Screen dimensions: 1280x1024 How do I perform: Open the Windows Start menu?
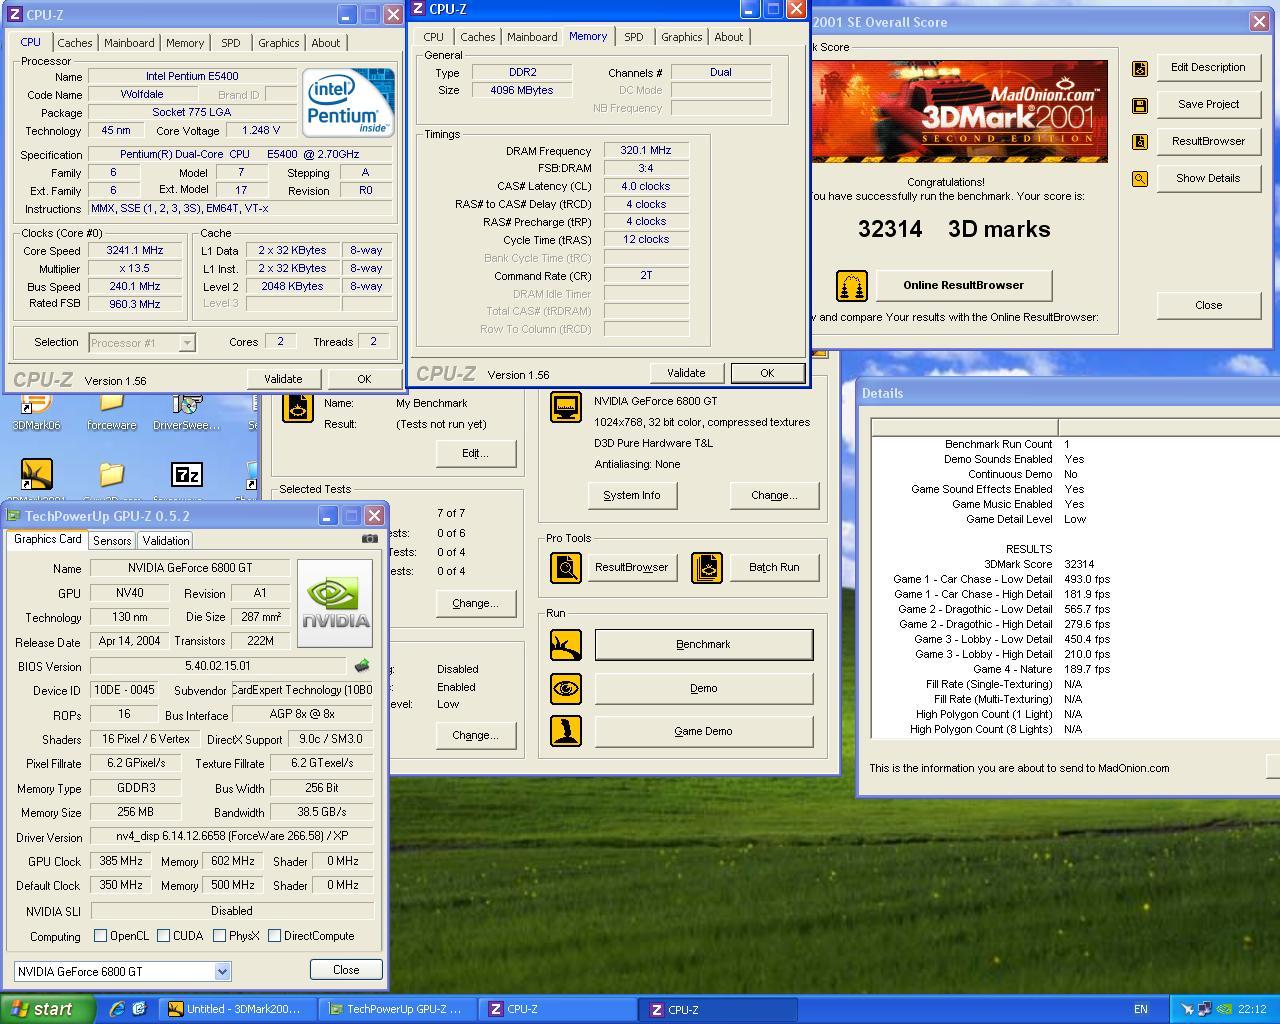[48, 1009]
